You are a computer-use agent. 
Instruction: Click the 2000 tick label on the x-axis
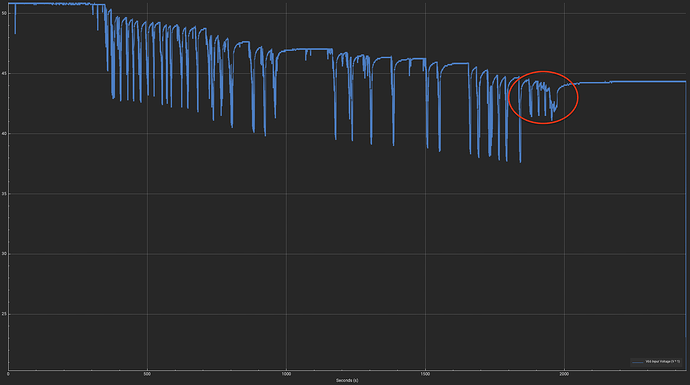[564, 374]
